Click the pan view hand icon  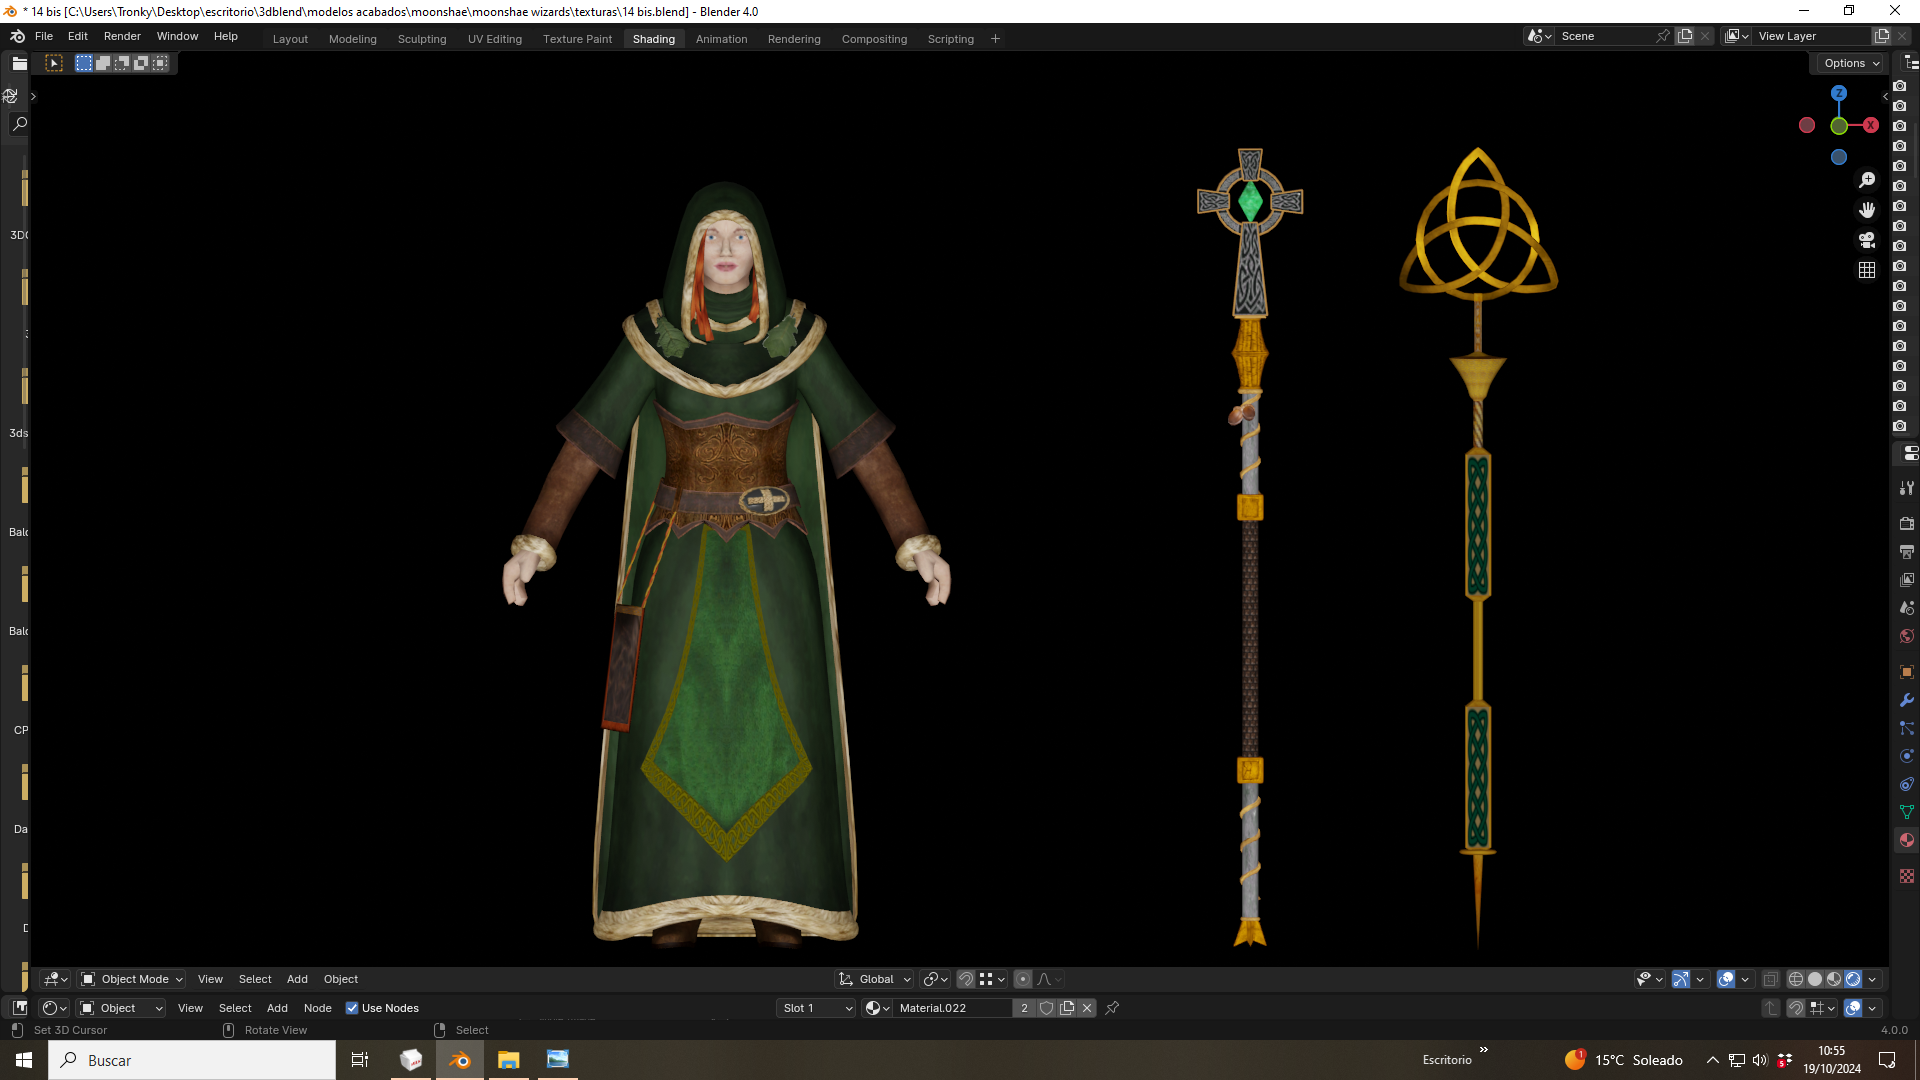[x=1867, y=210]
